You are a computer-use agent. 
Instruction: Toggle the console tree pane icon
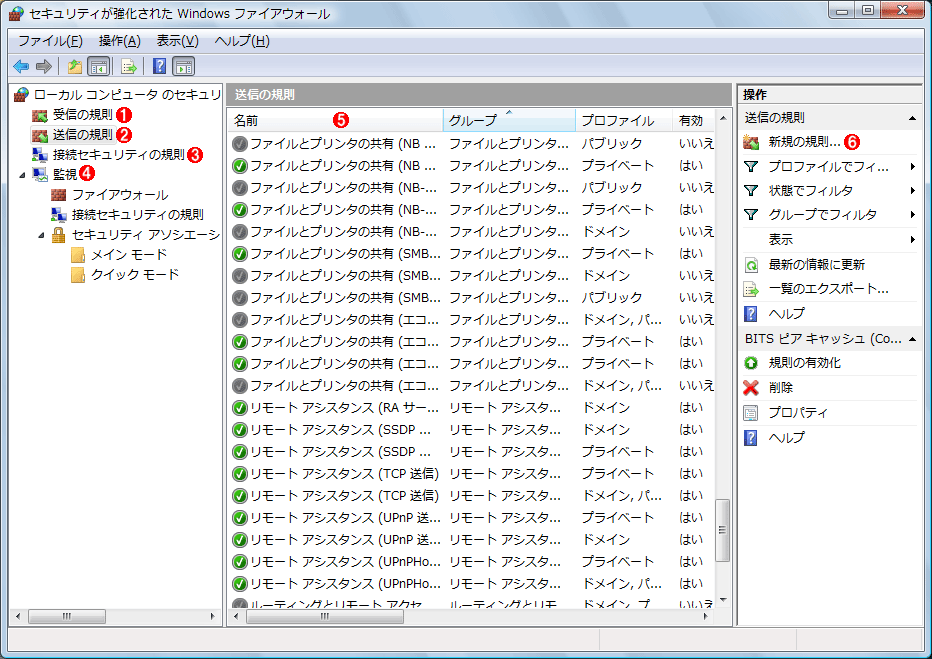point(99,67)
